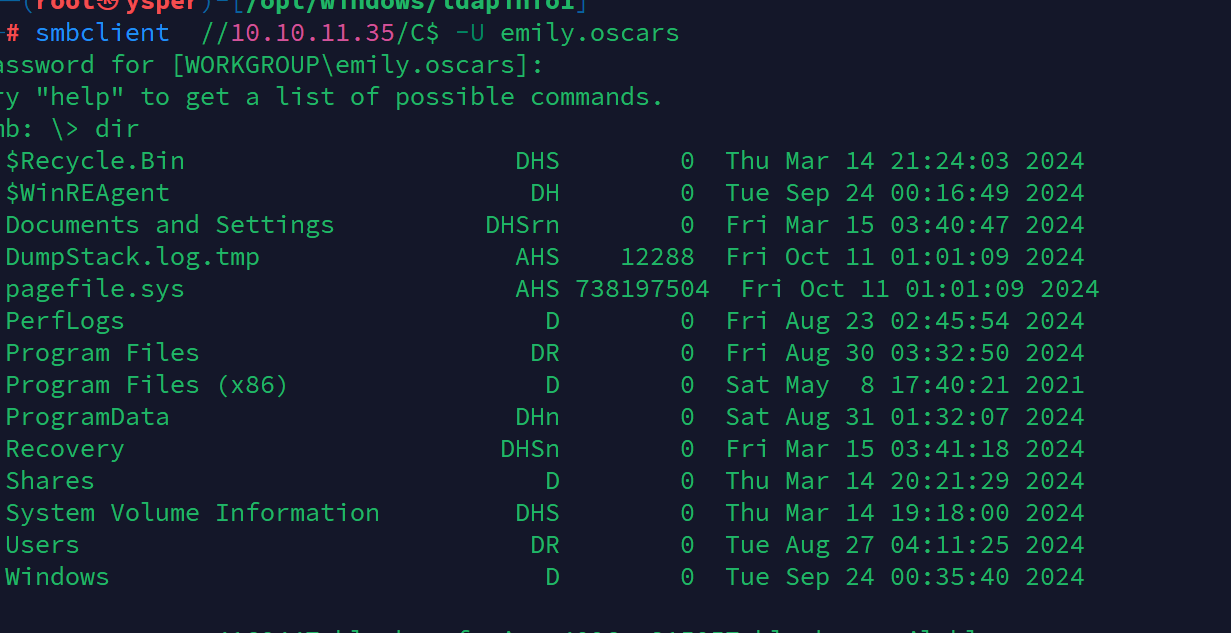Select pagefile.sys size value 738197504

pyautogui.click(x=642, y=289)
